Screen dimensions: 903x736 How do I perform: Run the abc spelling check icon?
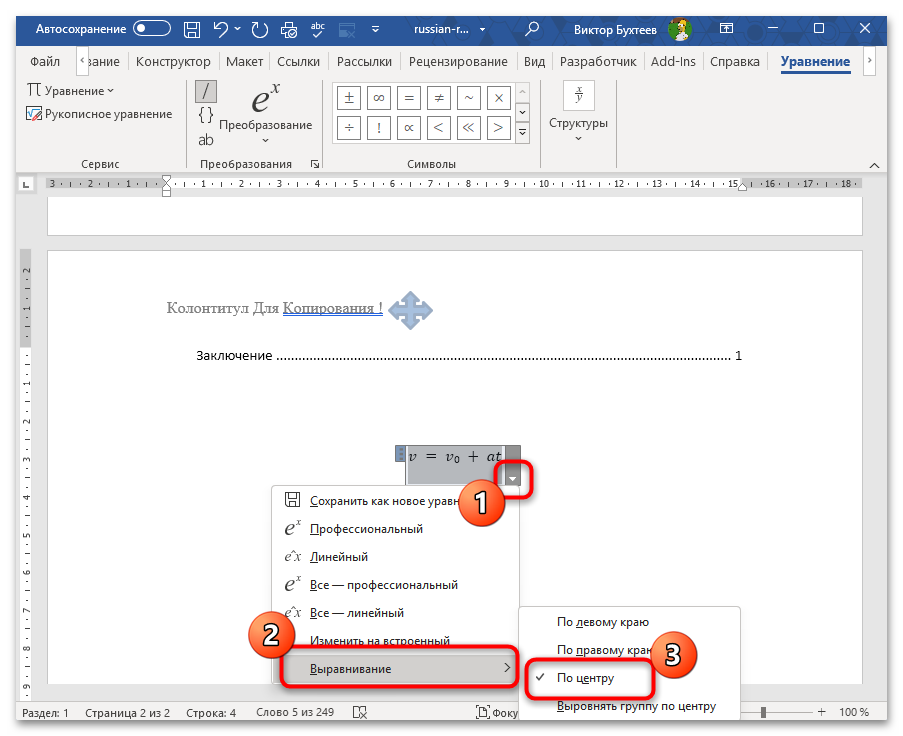[317, 29]
